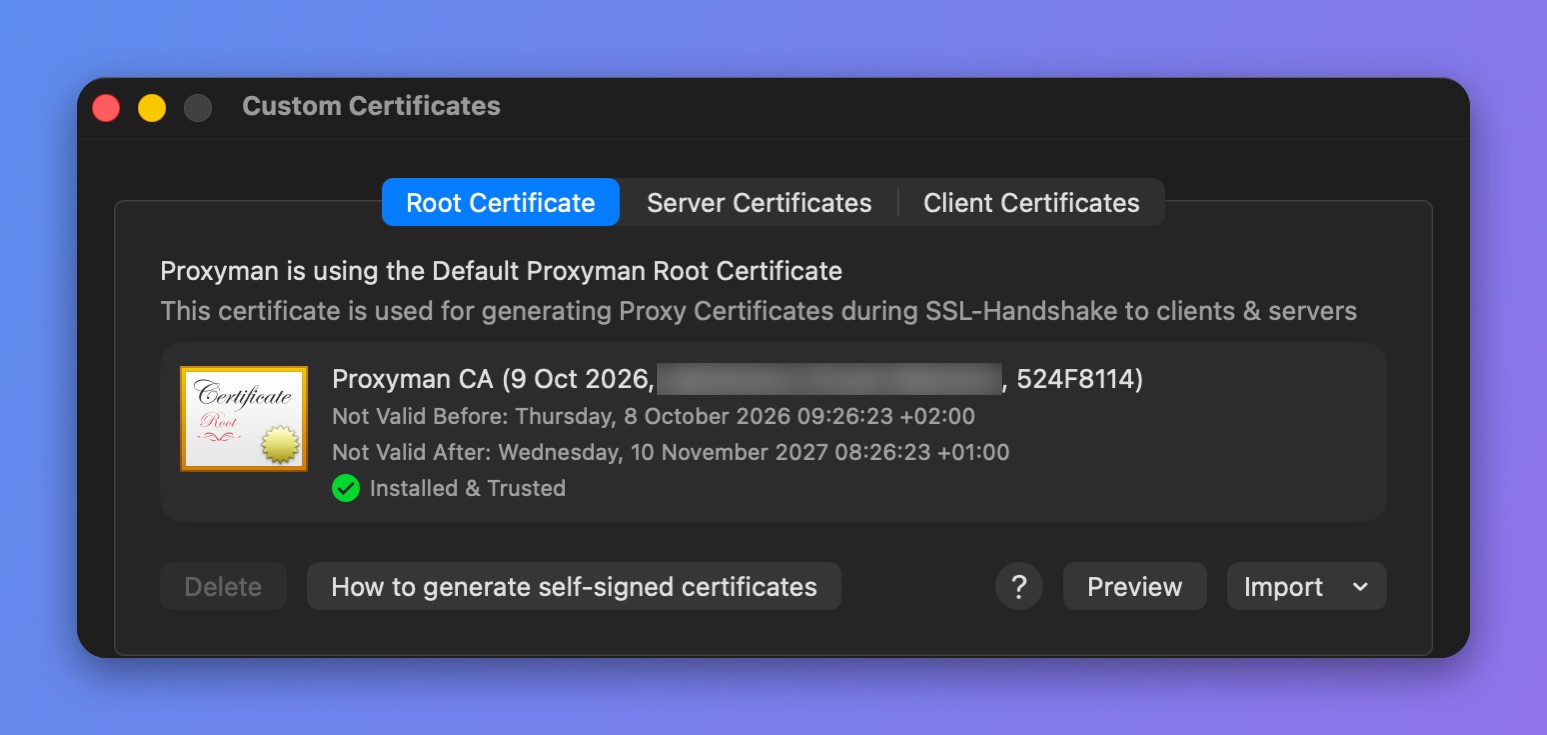The height and width of the screenshot is (735, 1547).
Task: Select the Proxyman CA certificate name
Action: point(737,379)
